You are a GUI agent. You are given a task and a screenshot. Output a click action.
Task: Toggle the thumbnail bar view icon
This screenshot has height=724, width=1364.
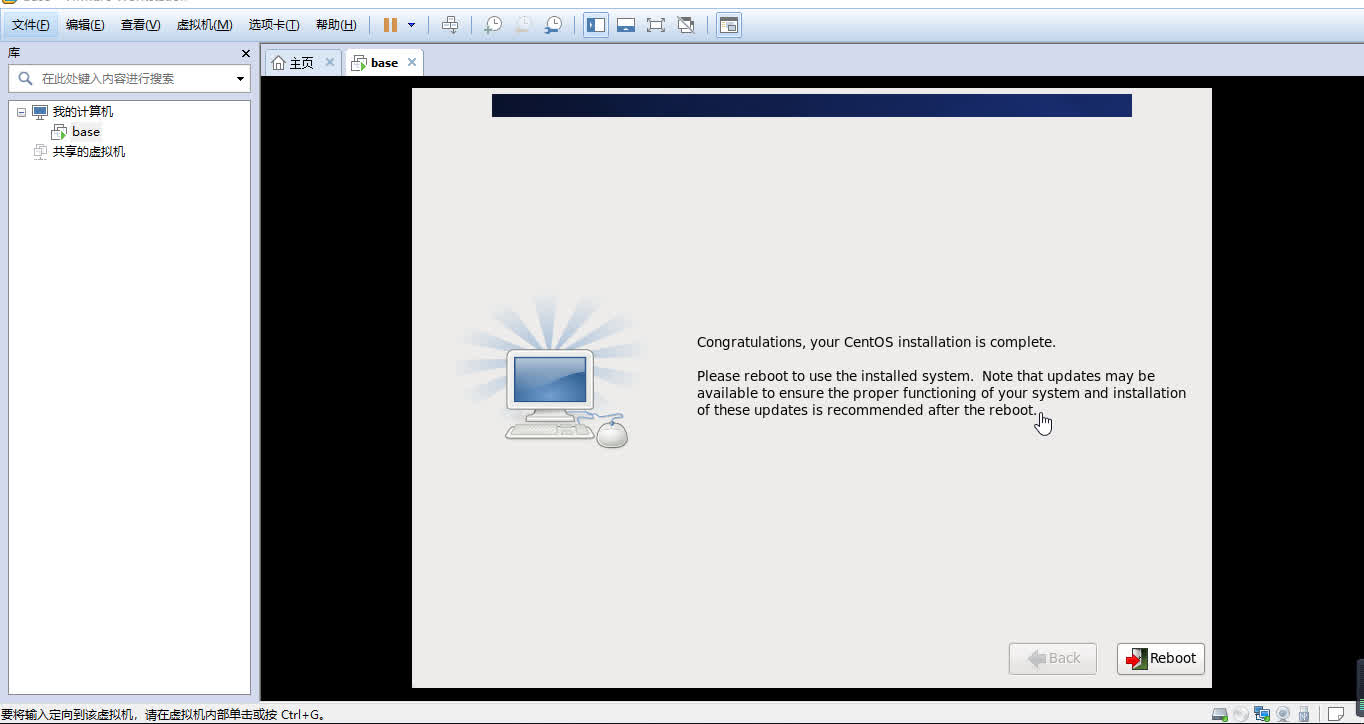click(x=626, y=25)
